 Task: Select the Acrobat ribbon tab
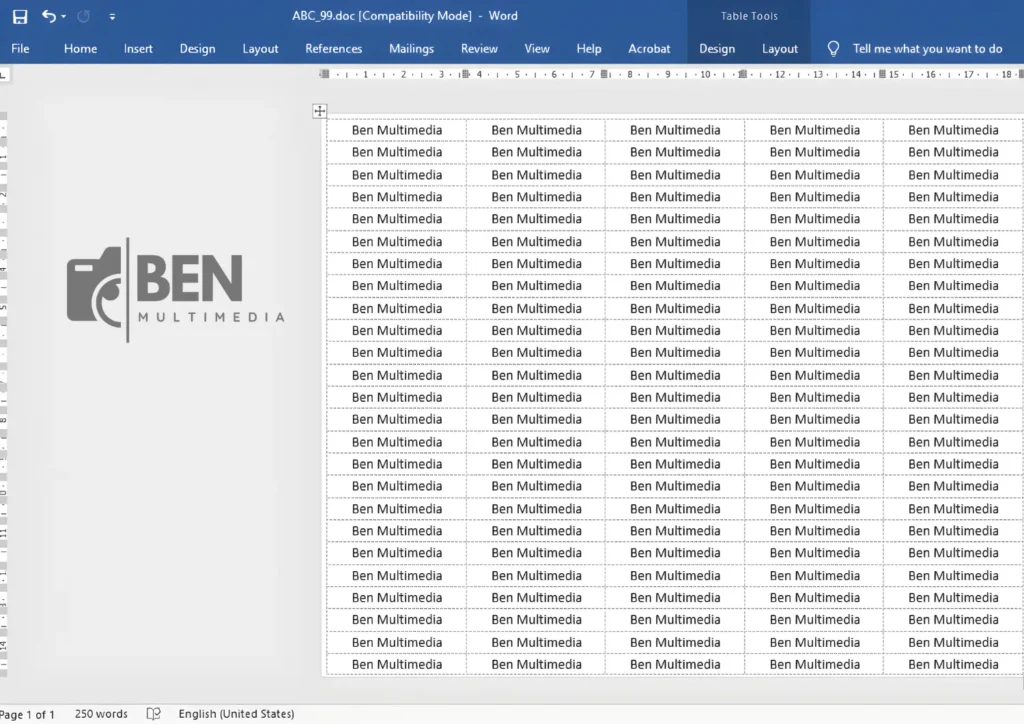[649, 48]
